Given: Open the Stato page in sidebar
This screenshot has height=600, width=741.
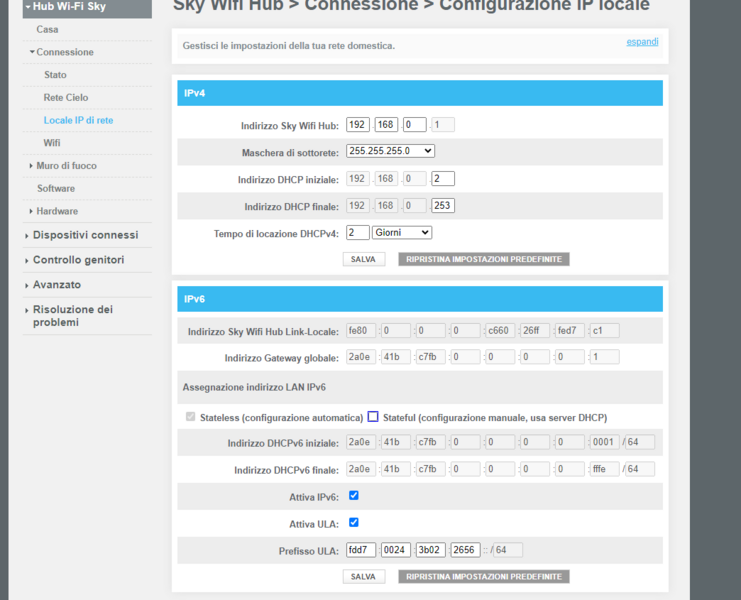Looking at the screenshot, I should (x=55, y=75).
